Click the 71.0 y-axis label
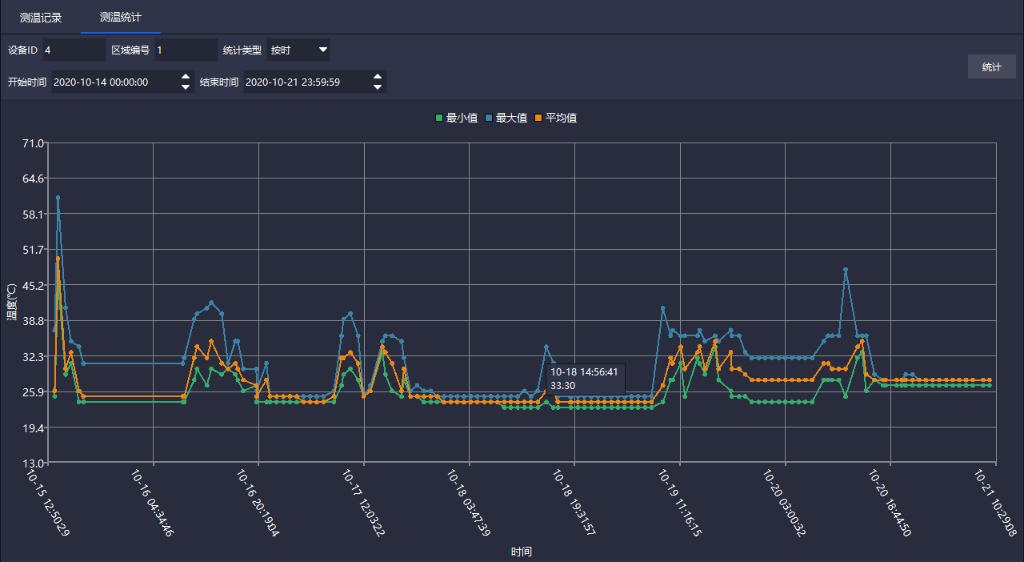Viewport: 1024px width, 562px height. point(33,143)
